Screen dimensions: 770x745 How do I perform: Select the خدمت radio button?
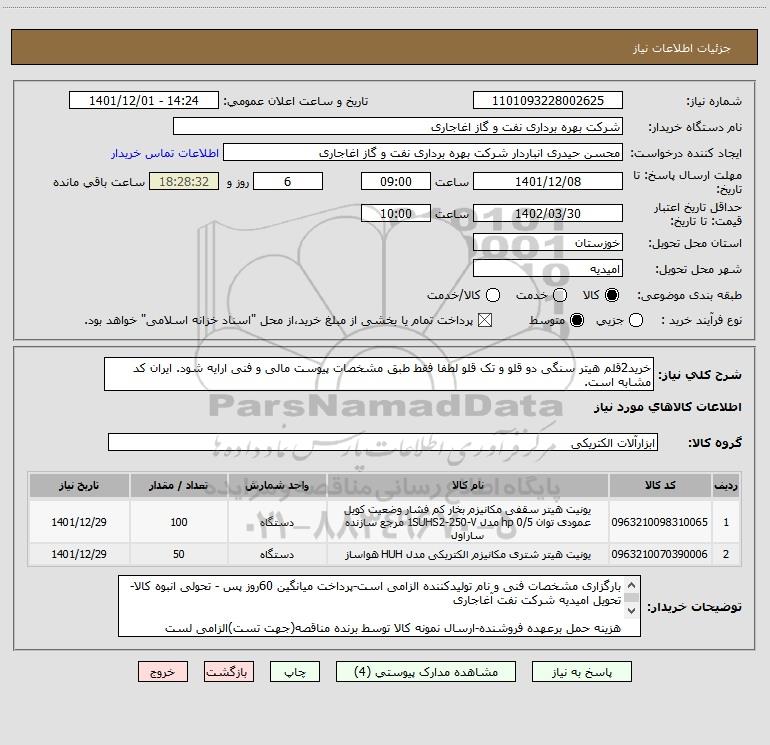(560, 295)
